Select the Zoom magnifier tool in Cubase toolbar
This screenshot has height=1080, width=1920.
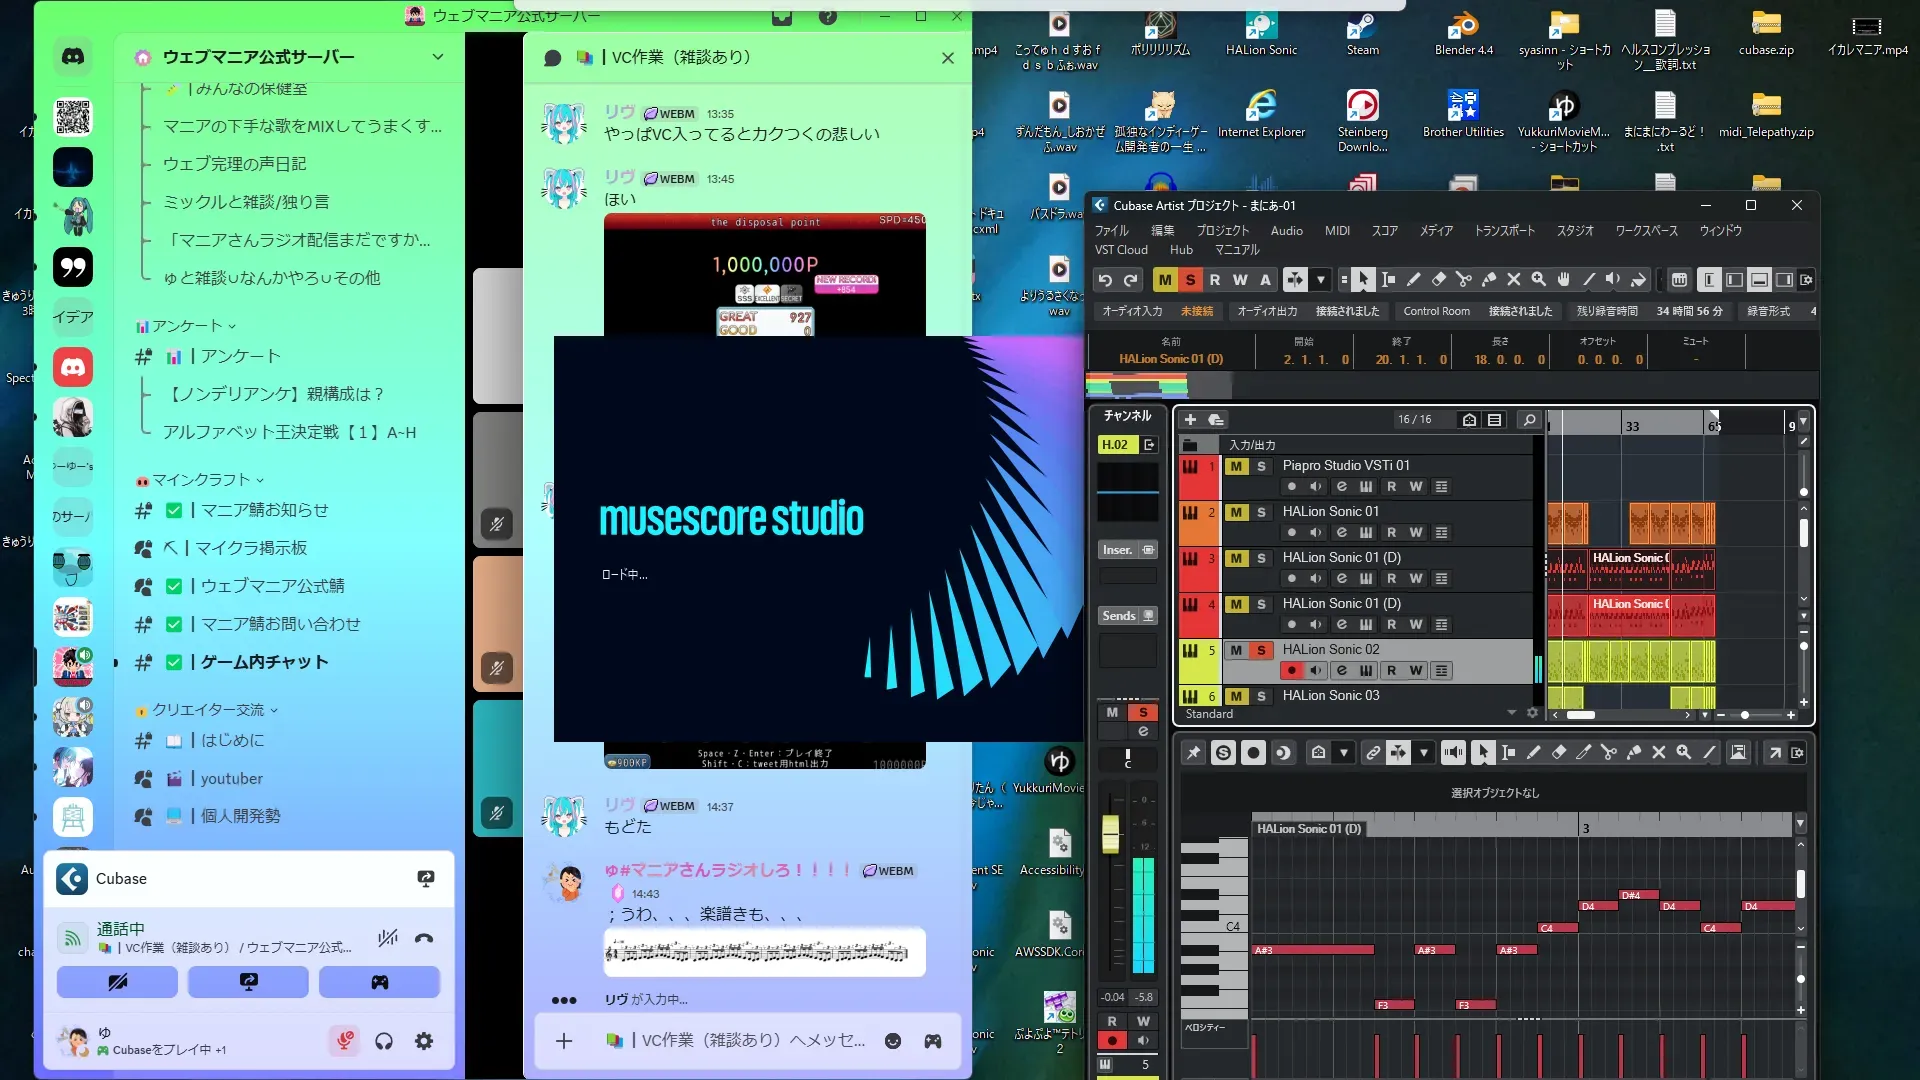1539,280
